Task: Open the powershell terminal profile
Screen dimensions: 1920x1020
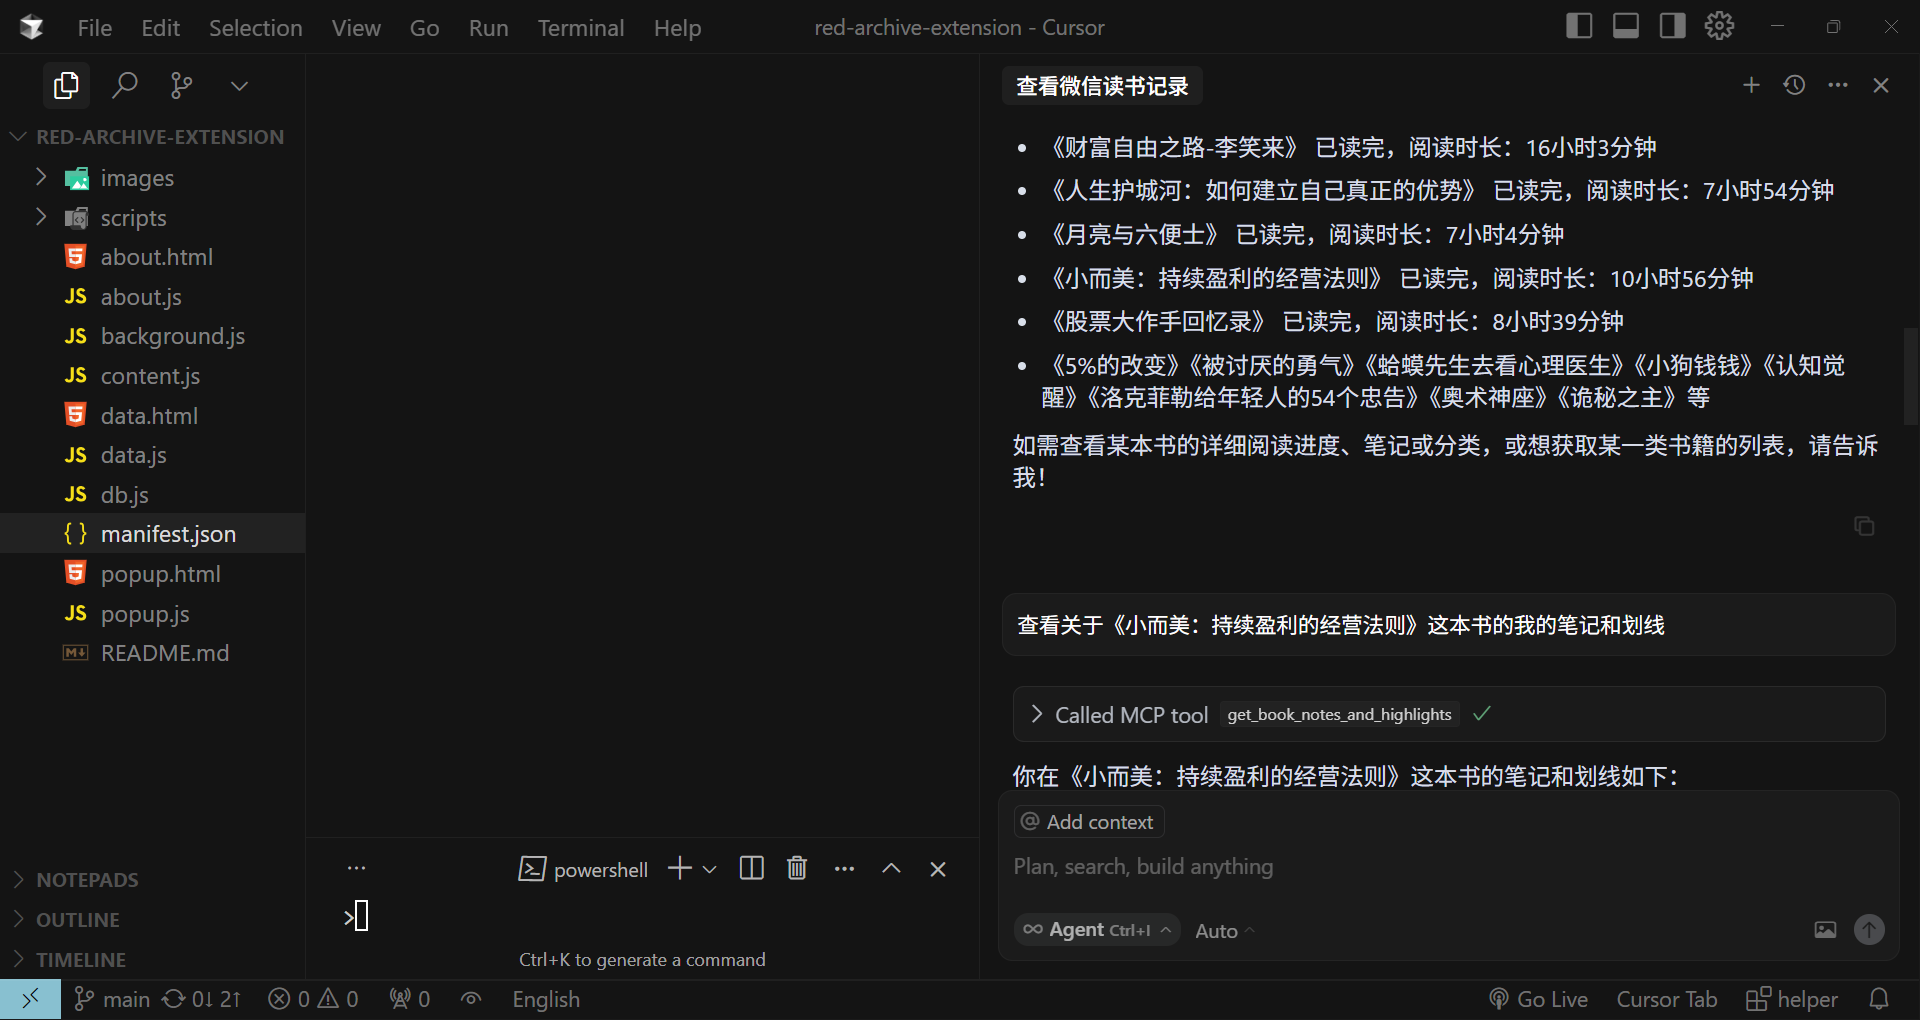Action: (x=583, y=869)
